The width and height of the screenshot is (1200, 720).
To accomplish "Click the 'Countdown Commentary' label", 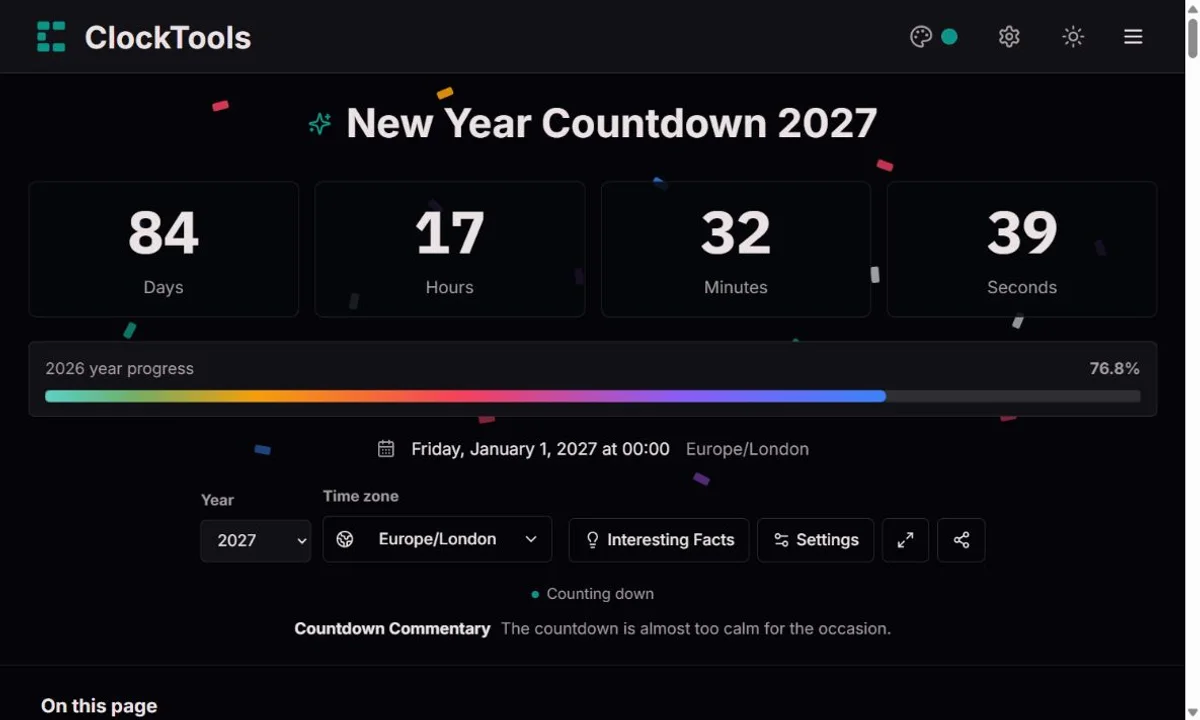I will tap(392, 629).
